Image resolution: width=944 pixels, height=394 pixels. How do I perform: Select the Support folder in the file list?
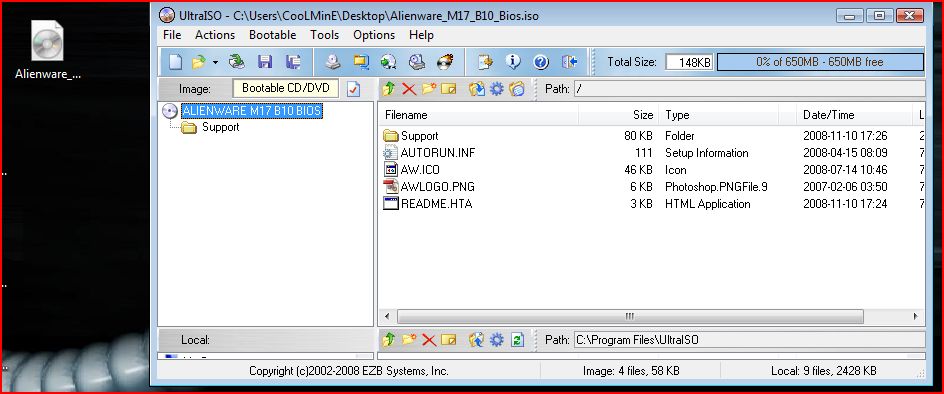pyautogui.click(x=420, y=136)
